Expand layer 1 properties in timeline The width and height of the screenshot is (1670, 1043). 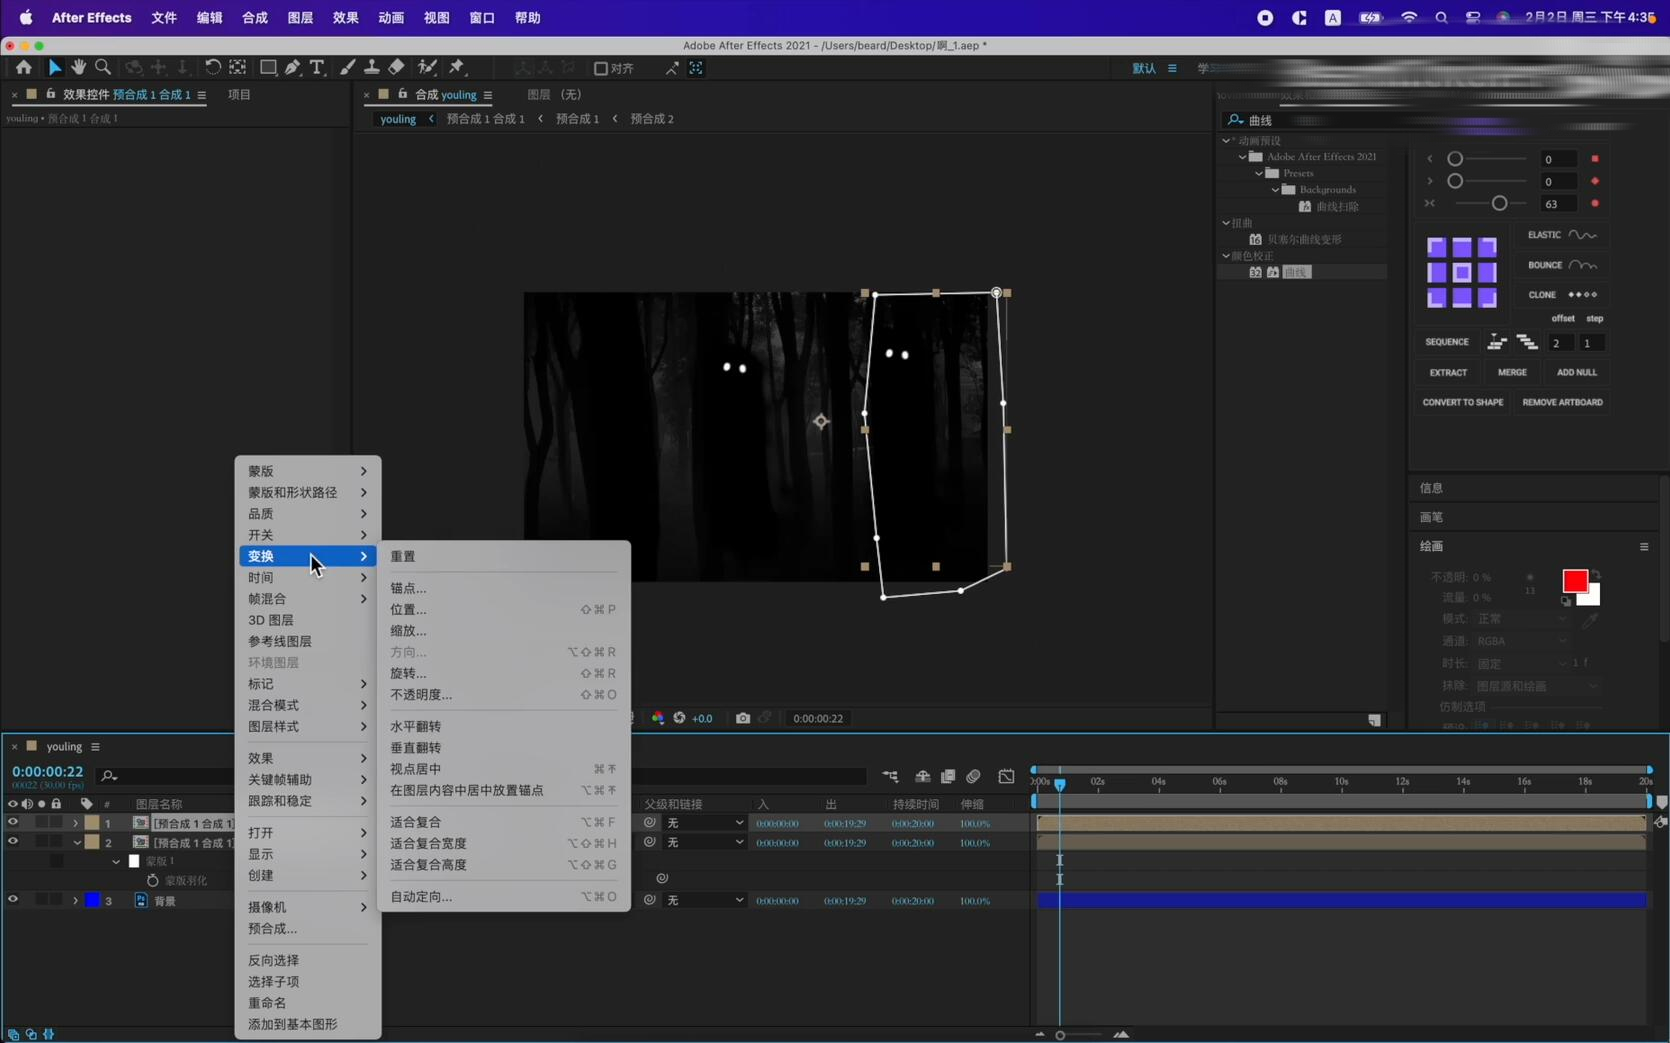(x=75, y=823)
